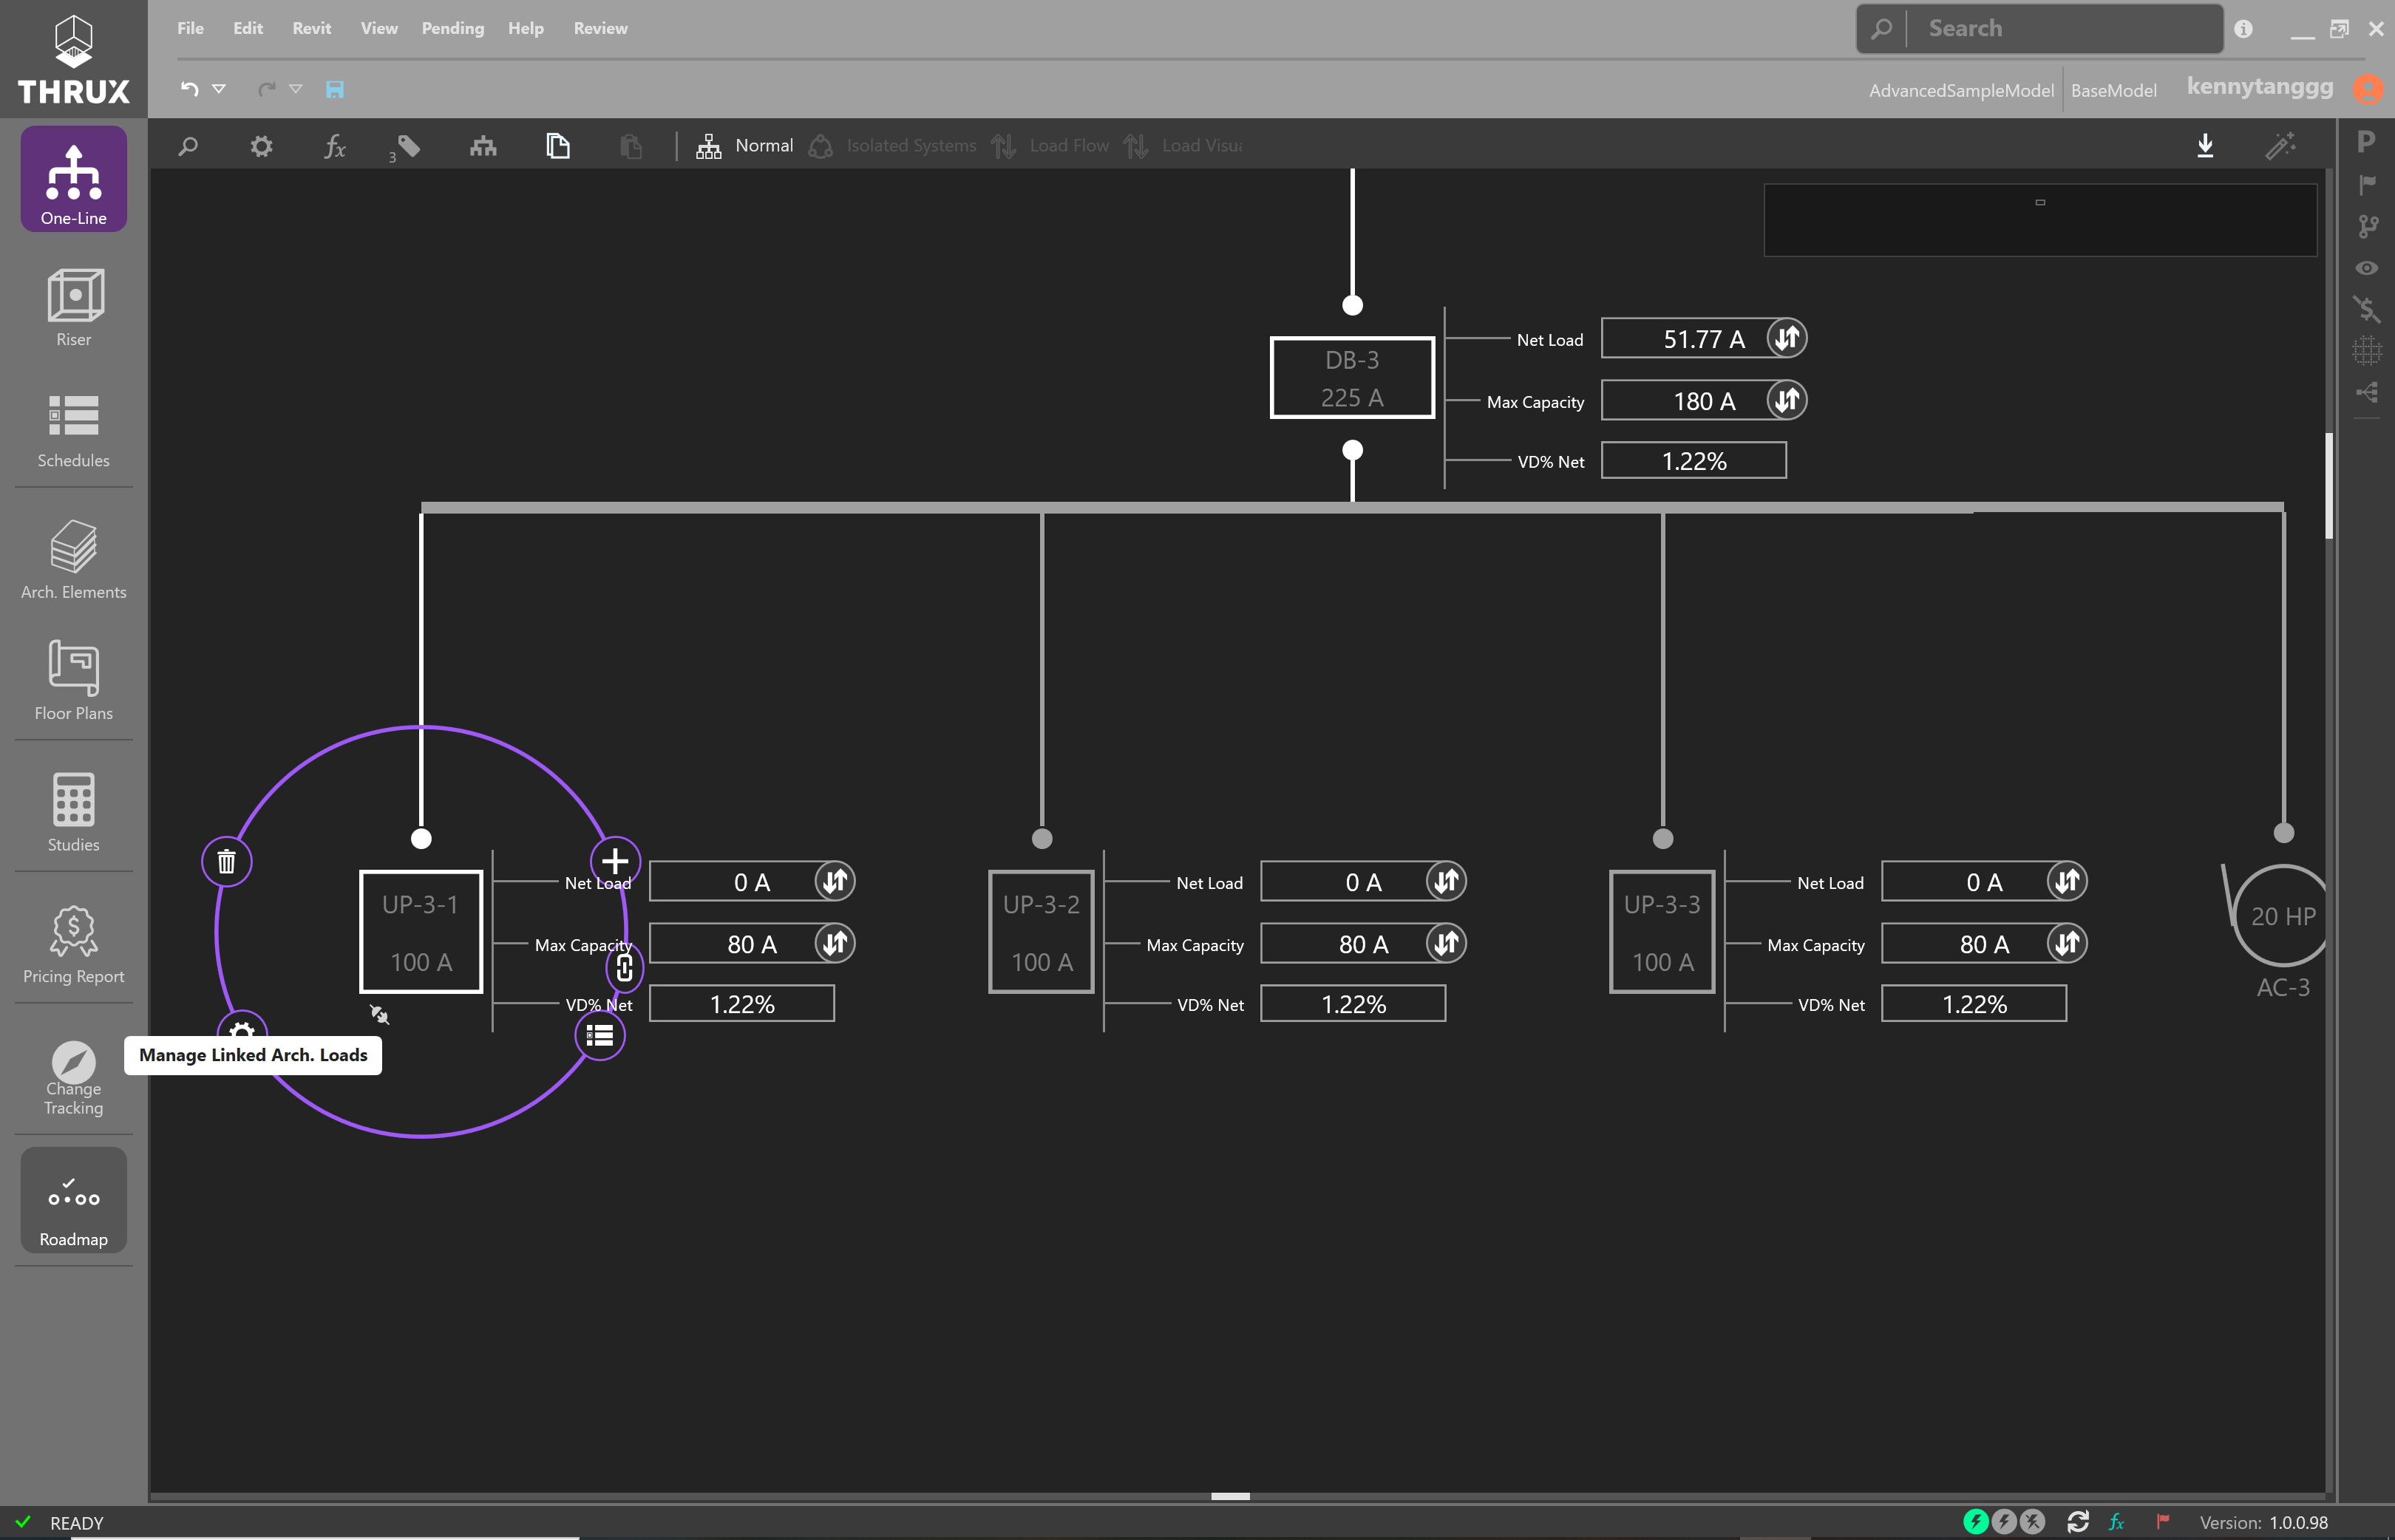Toggle the eye visibility icon in right sidebar
This screenshot has width=2395, height=1540.
coord(2366,268)
